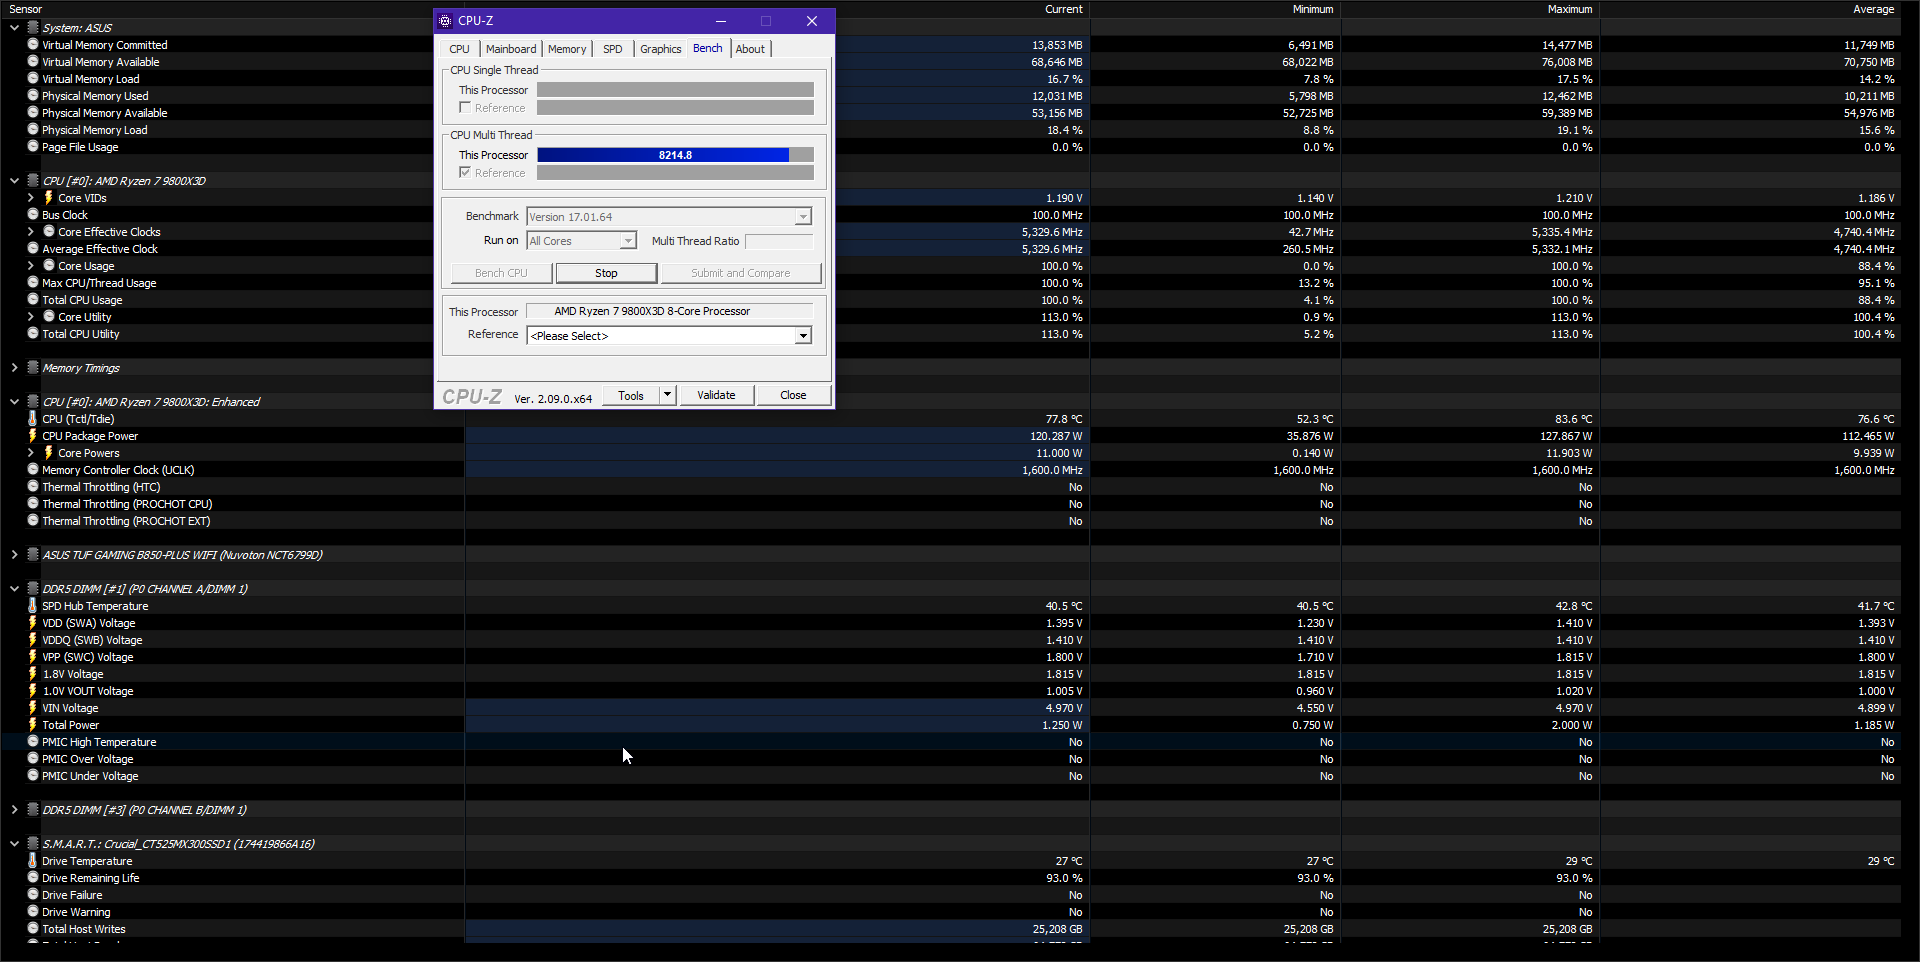This screenshot has height=962, width=1920.
Task: Click the clock icon beside Bus Clock
Action: click(x=33, y=215)
